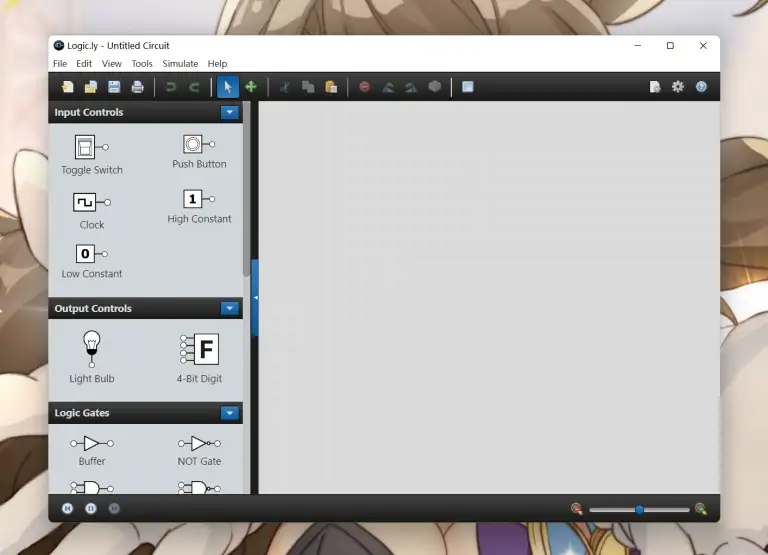The image size is (768, 555).
Task: Pause the simulation with the pause button
Action: point(91,508)
